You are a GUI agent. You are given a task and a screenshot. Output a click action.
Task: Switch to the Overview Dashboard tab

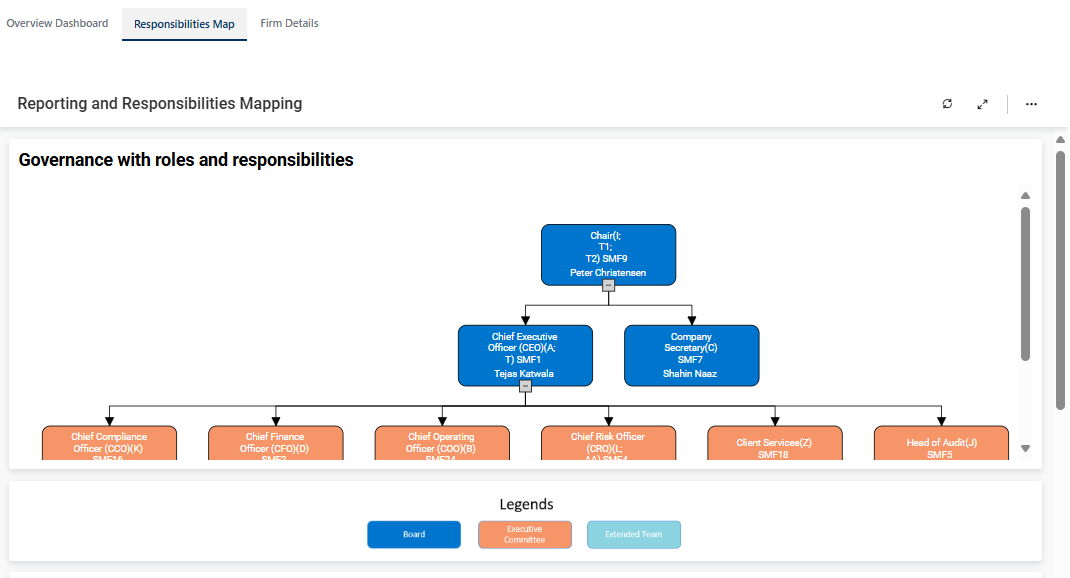click(57, 23)
